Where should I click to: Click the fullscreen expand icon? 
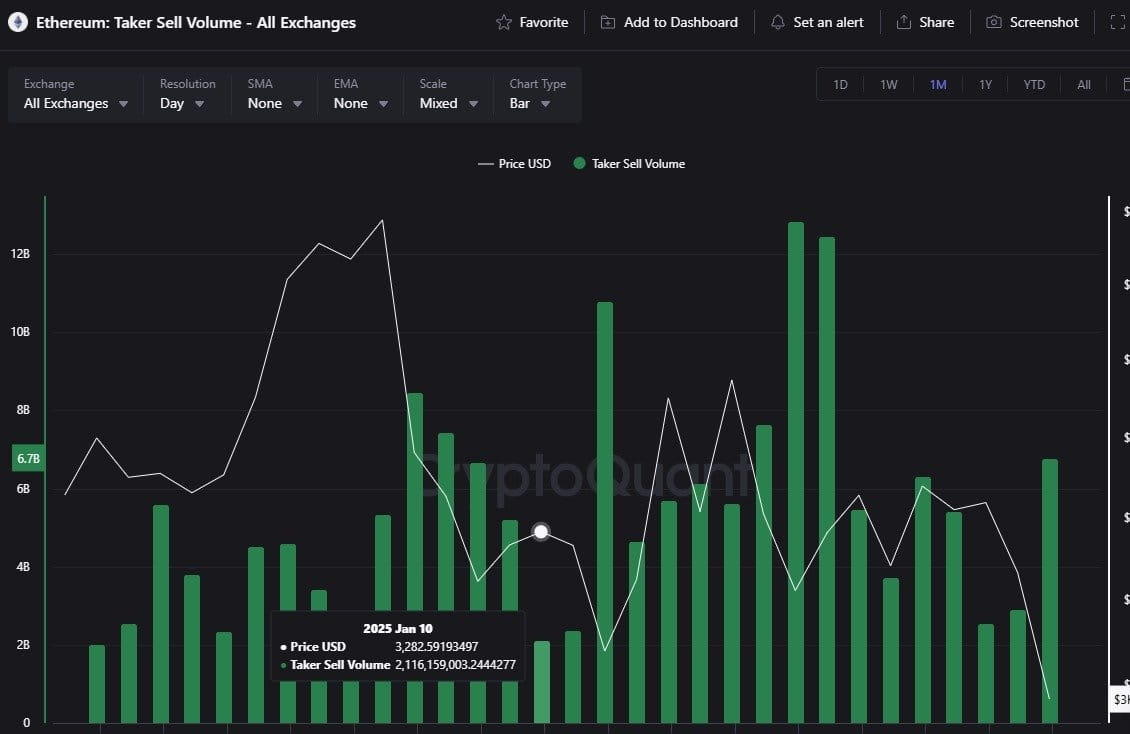[1118, 22]
